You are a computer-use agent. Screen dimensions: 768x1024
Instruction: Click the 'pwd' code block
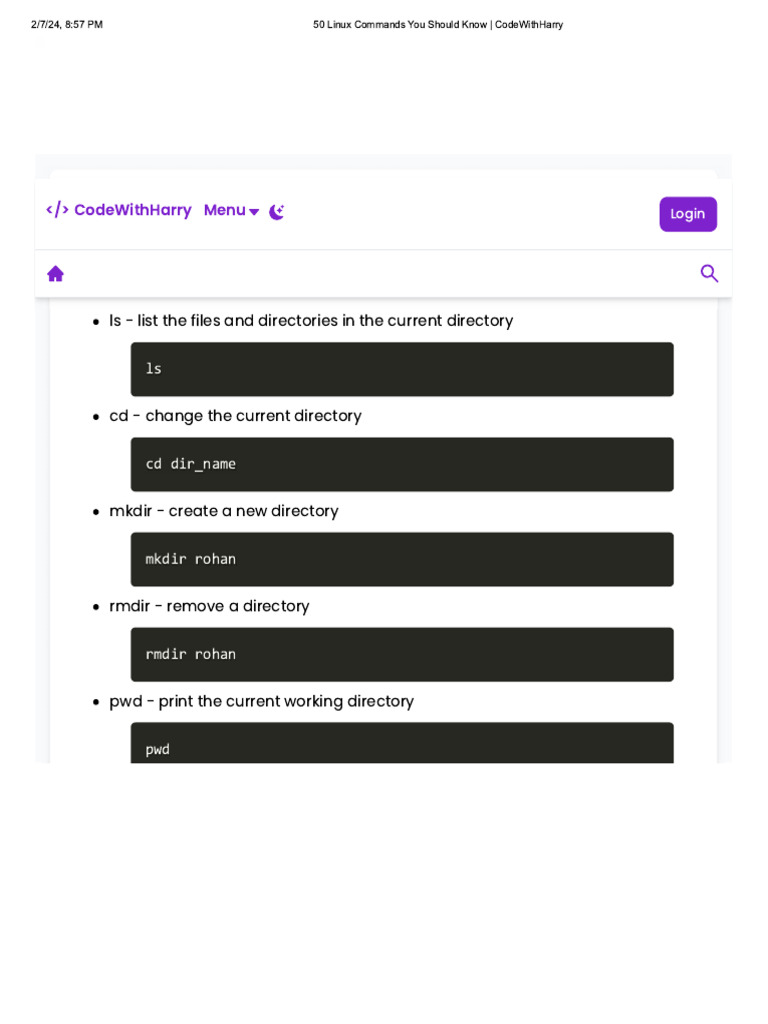pos(401,745)
